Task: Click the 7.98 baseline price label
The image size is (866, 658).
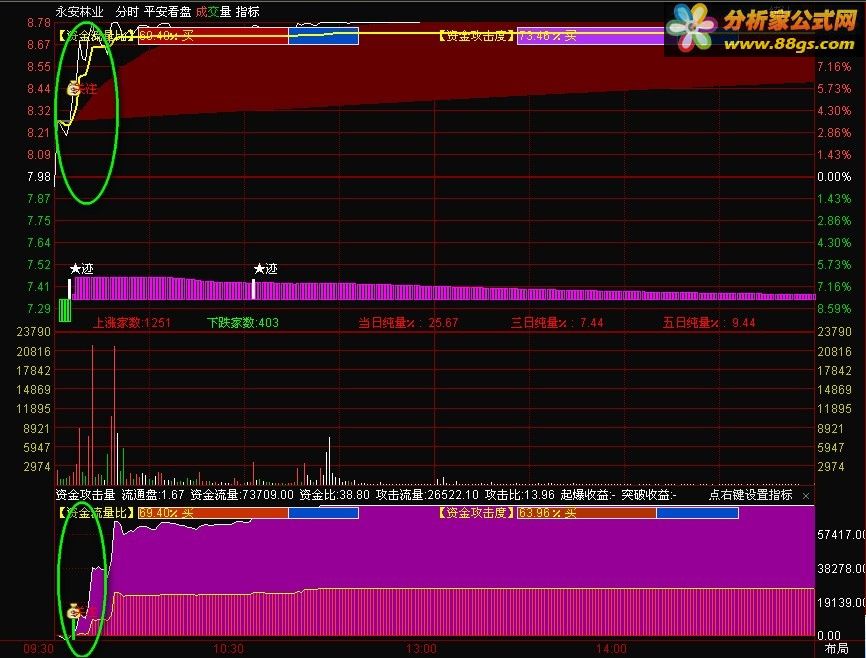Action: pyautogui.click(x=39, y=177)
